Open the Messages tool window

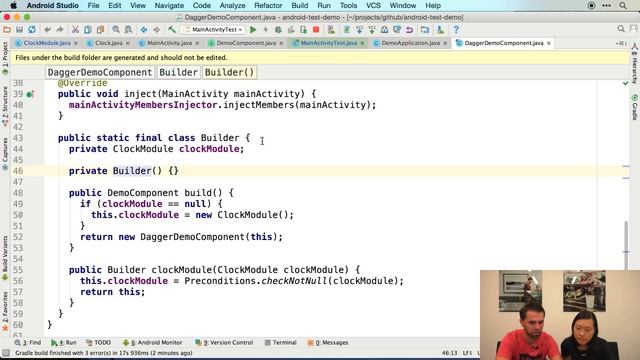328,342
